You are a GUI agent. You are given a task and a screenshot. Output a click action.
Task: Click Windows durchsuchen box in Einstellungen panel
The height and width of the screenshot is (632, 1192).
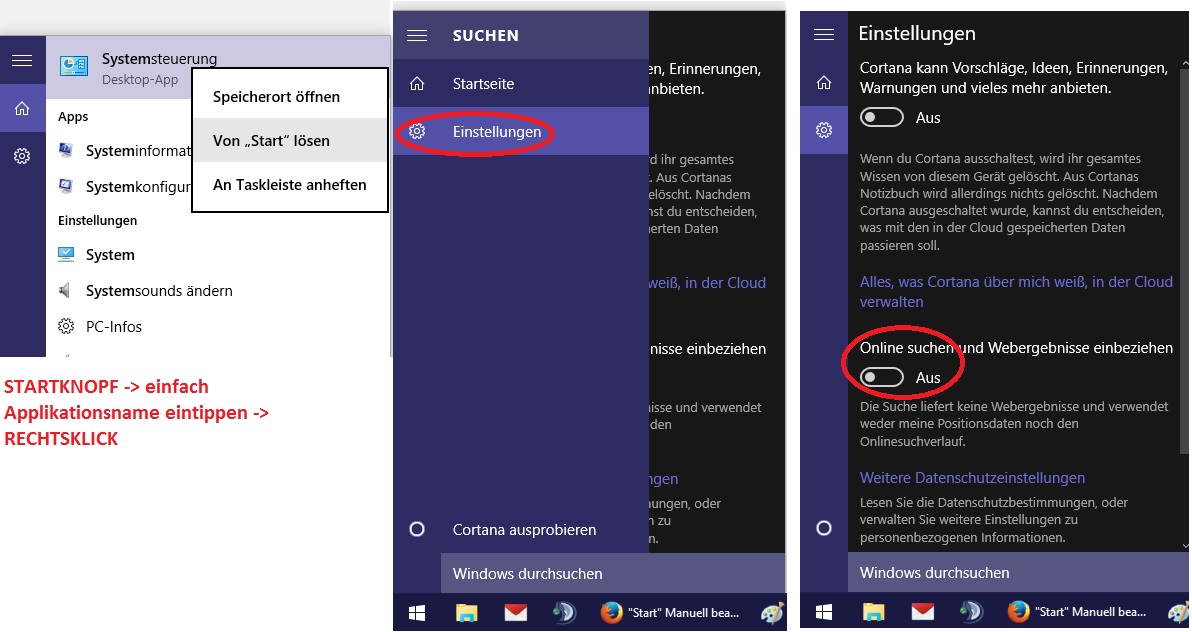(1018, 573)
